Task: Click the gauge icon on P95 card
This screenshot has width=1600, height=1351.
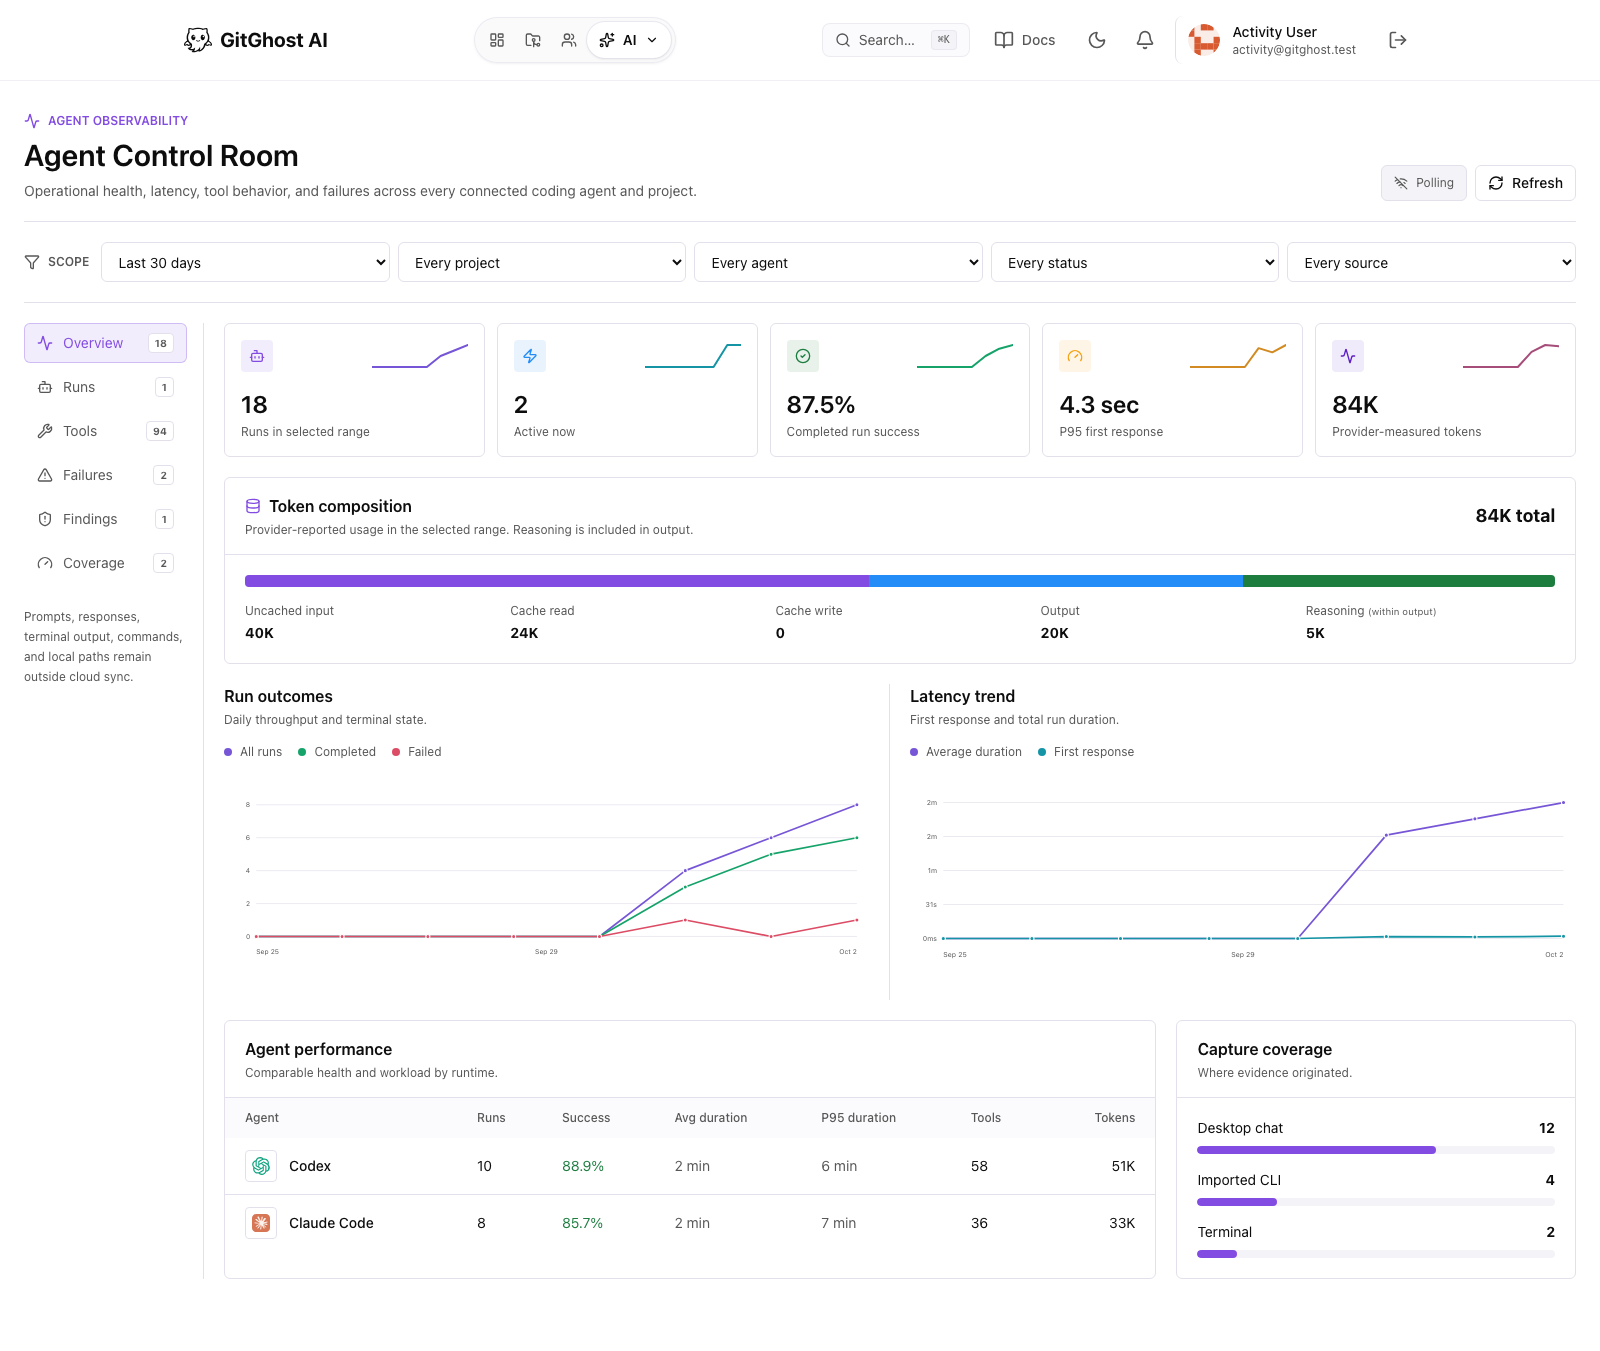Action: [x=1075, y=356]
